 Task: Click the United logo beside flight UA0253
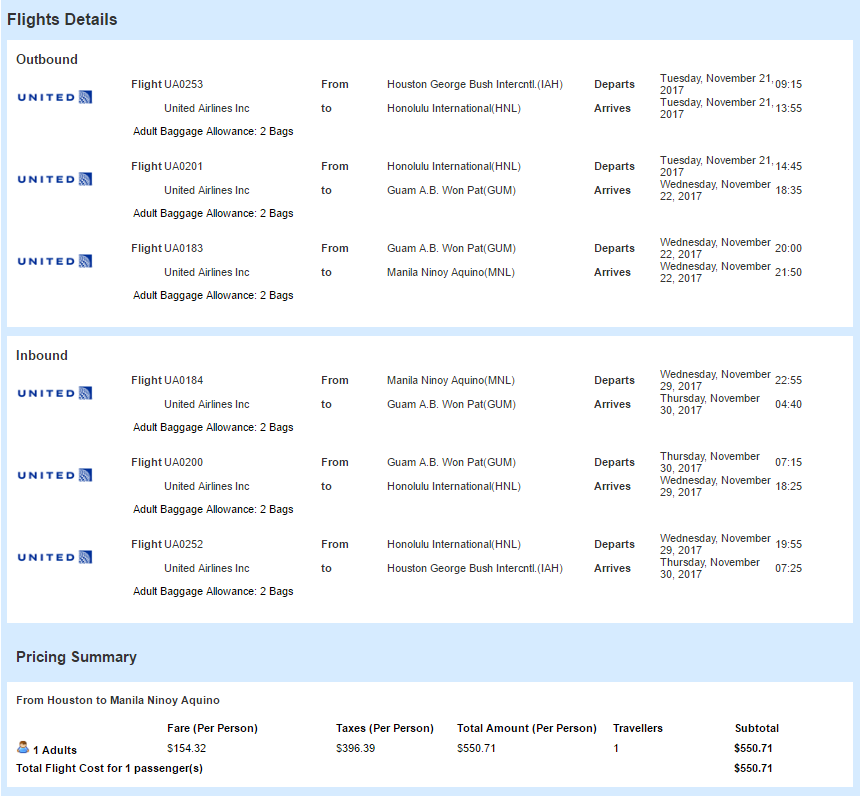pos(55,97)
